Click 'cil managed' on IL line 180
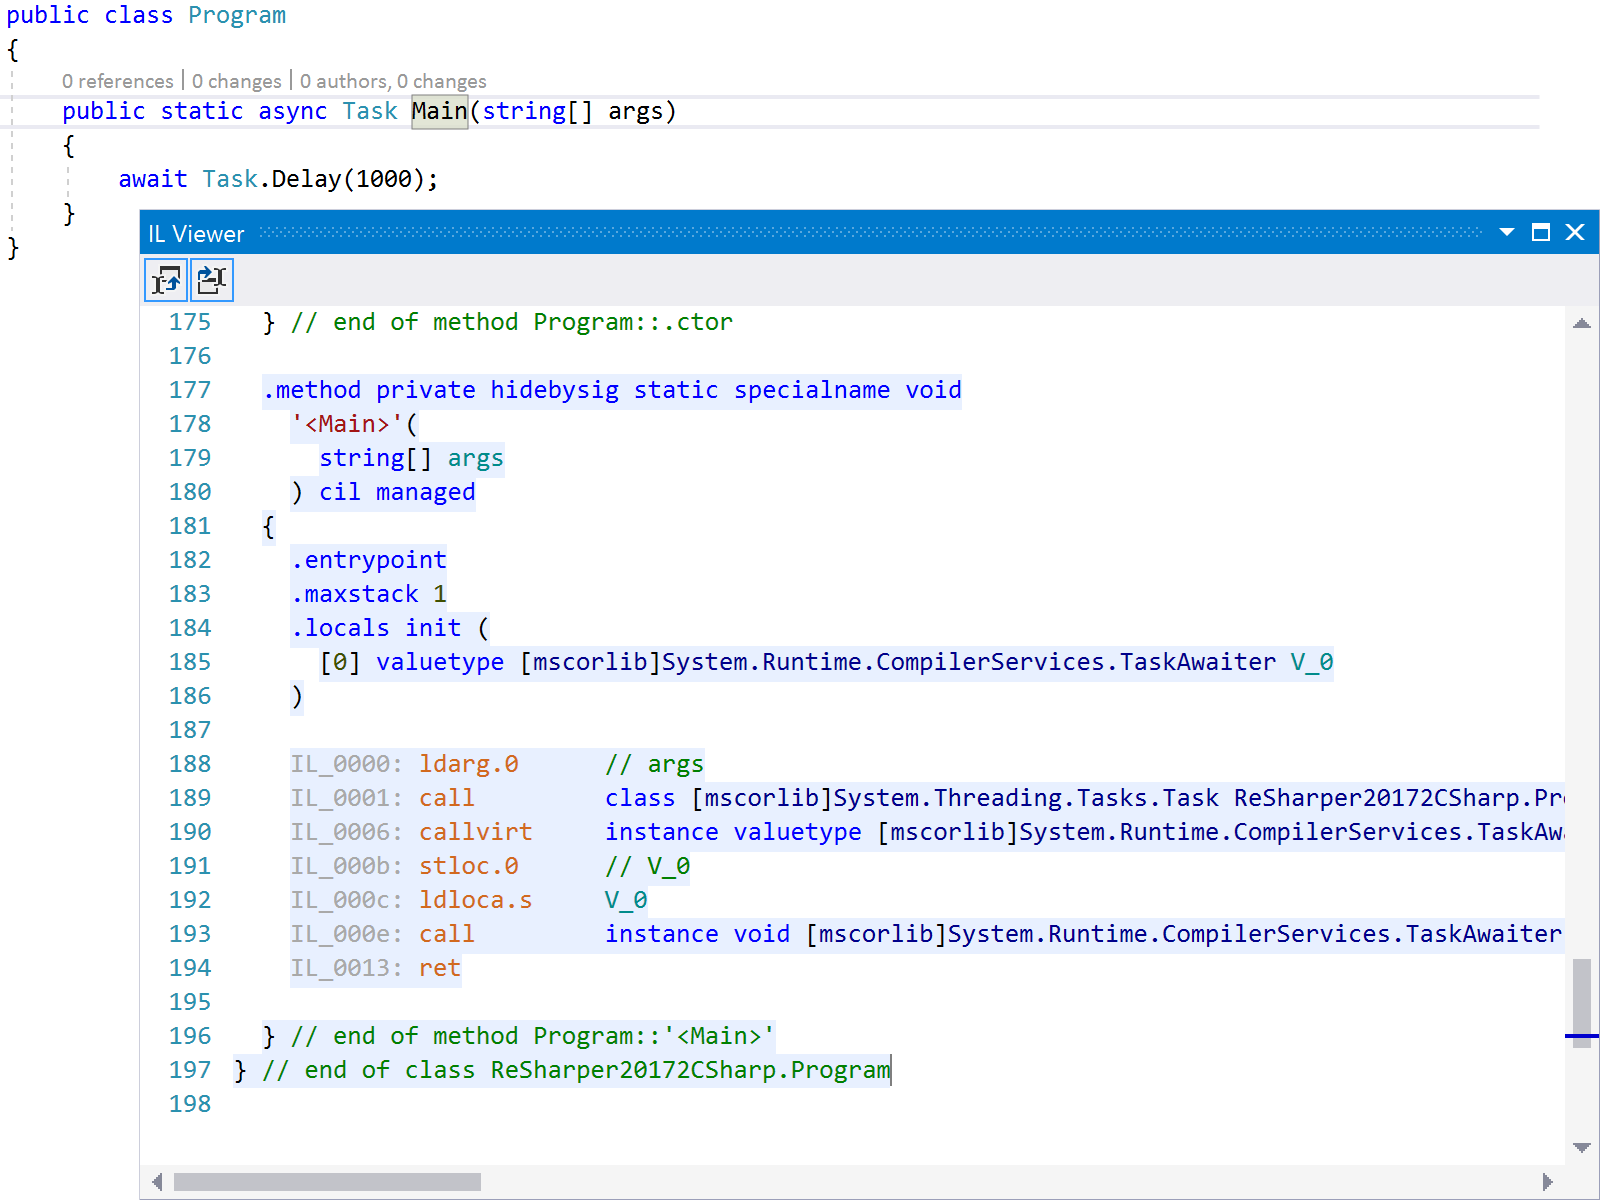Viewport: 1600px width, 1200px height. [397, 492]
